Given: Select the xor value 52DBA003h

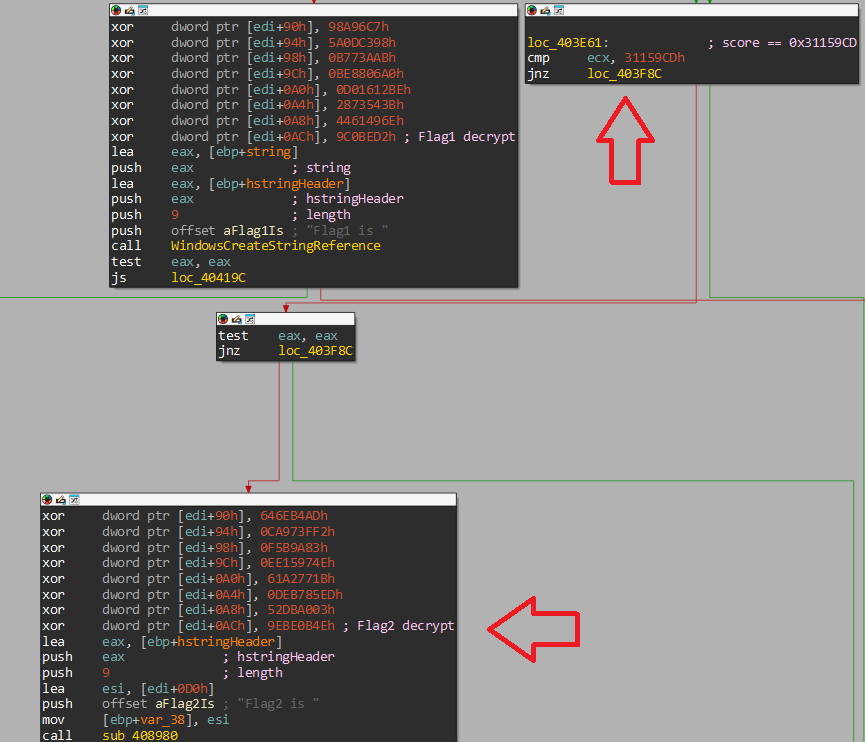Looking at the screenshot, I should 301,610.
